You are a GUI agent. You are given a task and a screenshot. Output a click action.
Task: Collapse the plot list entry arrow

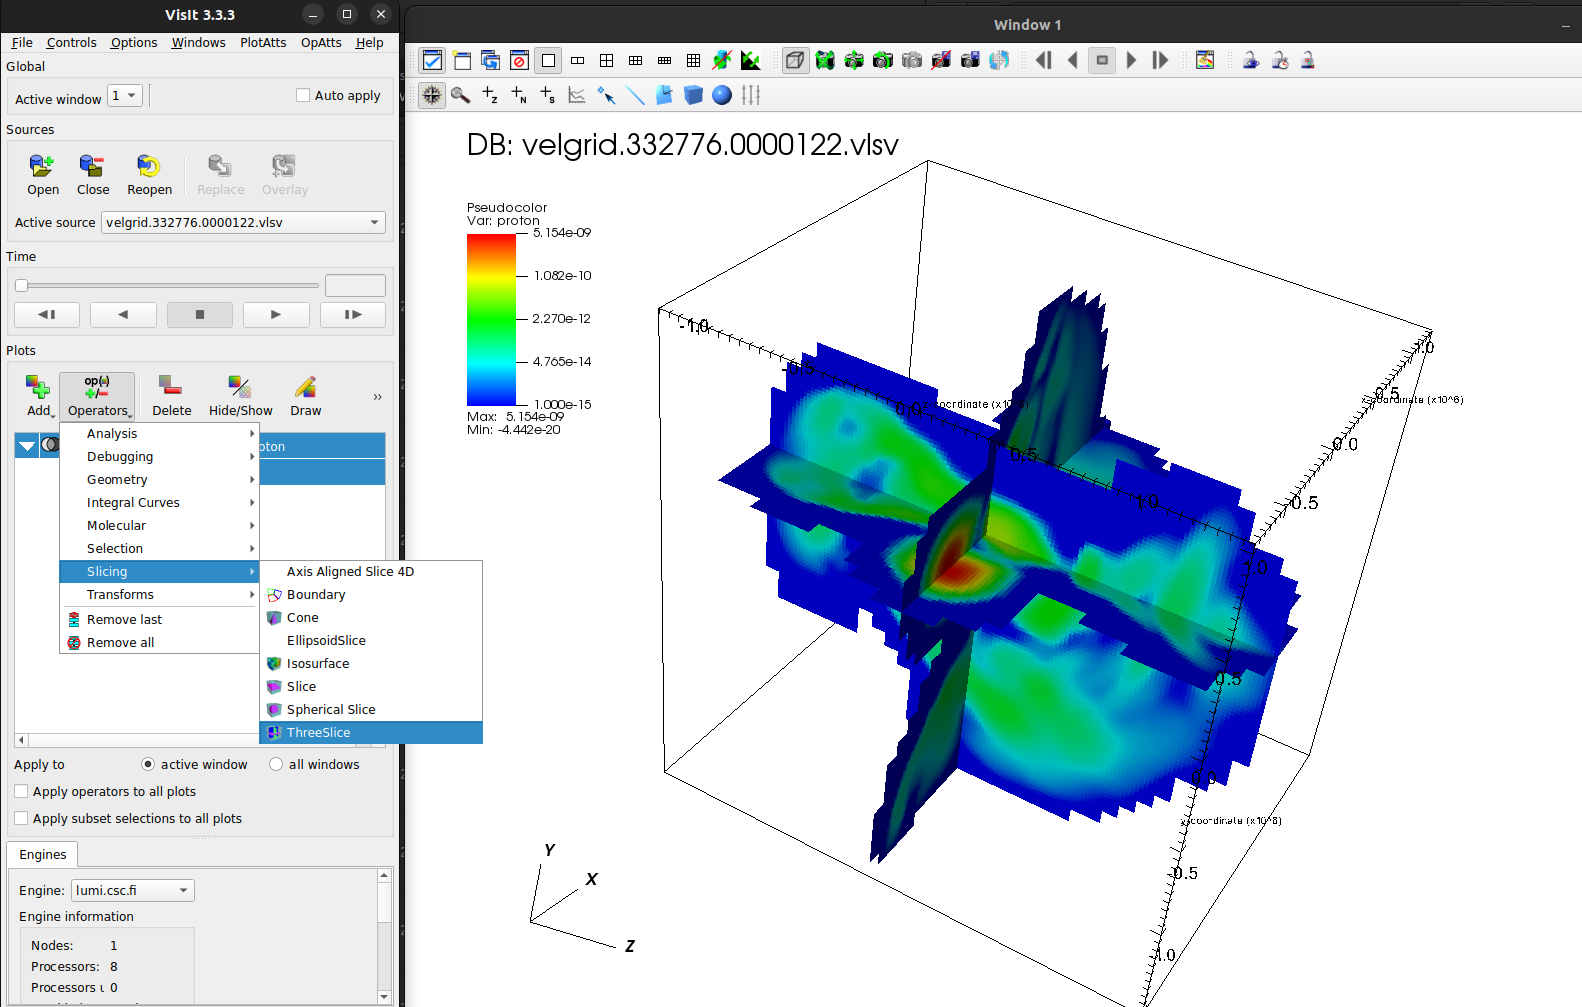pos(27,446)
